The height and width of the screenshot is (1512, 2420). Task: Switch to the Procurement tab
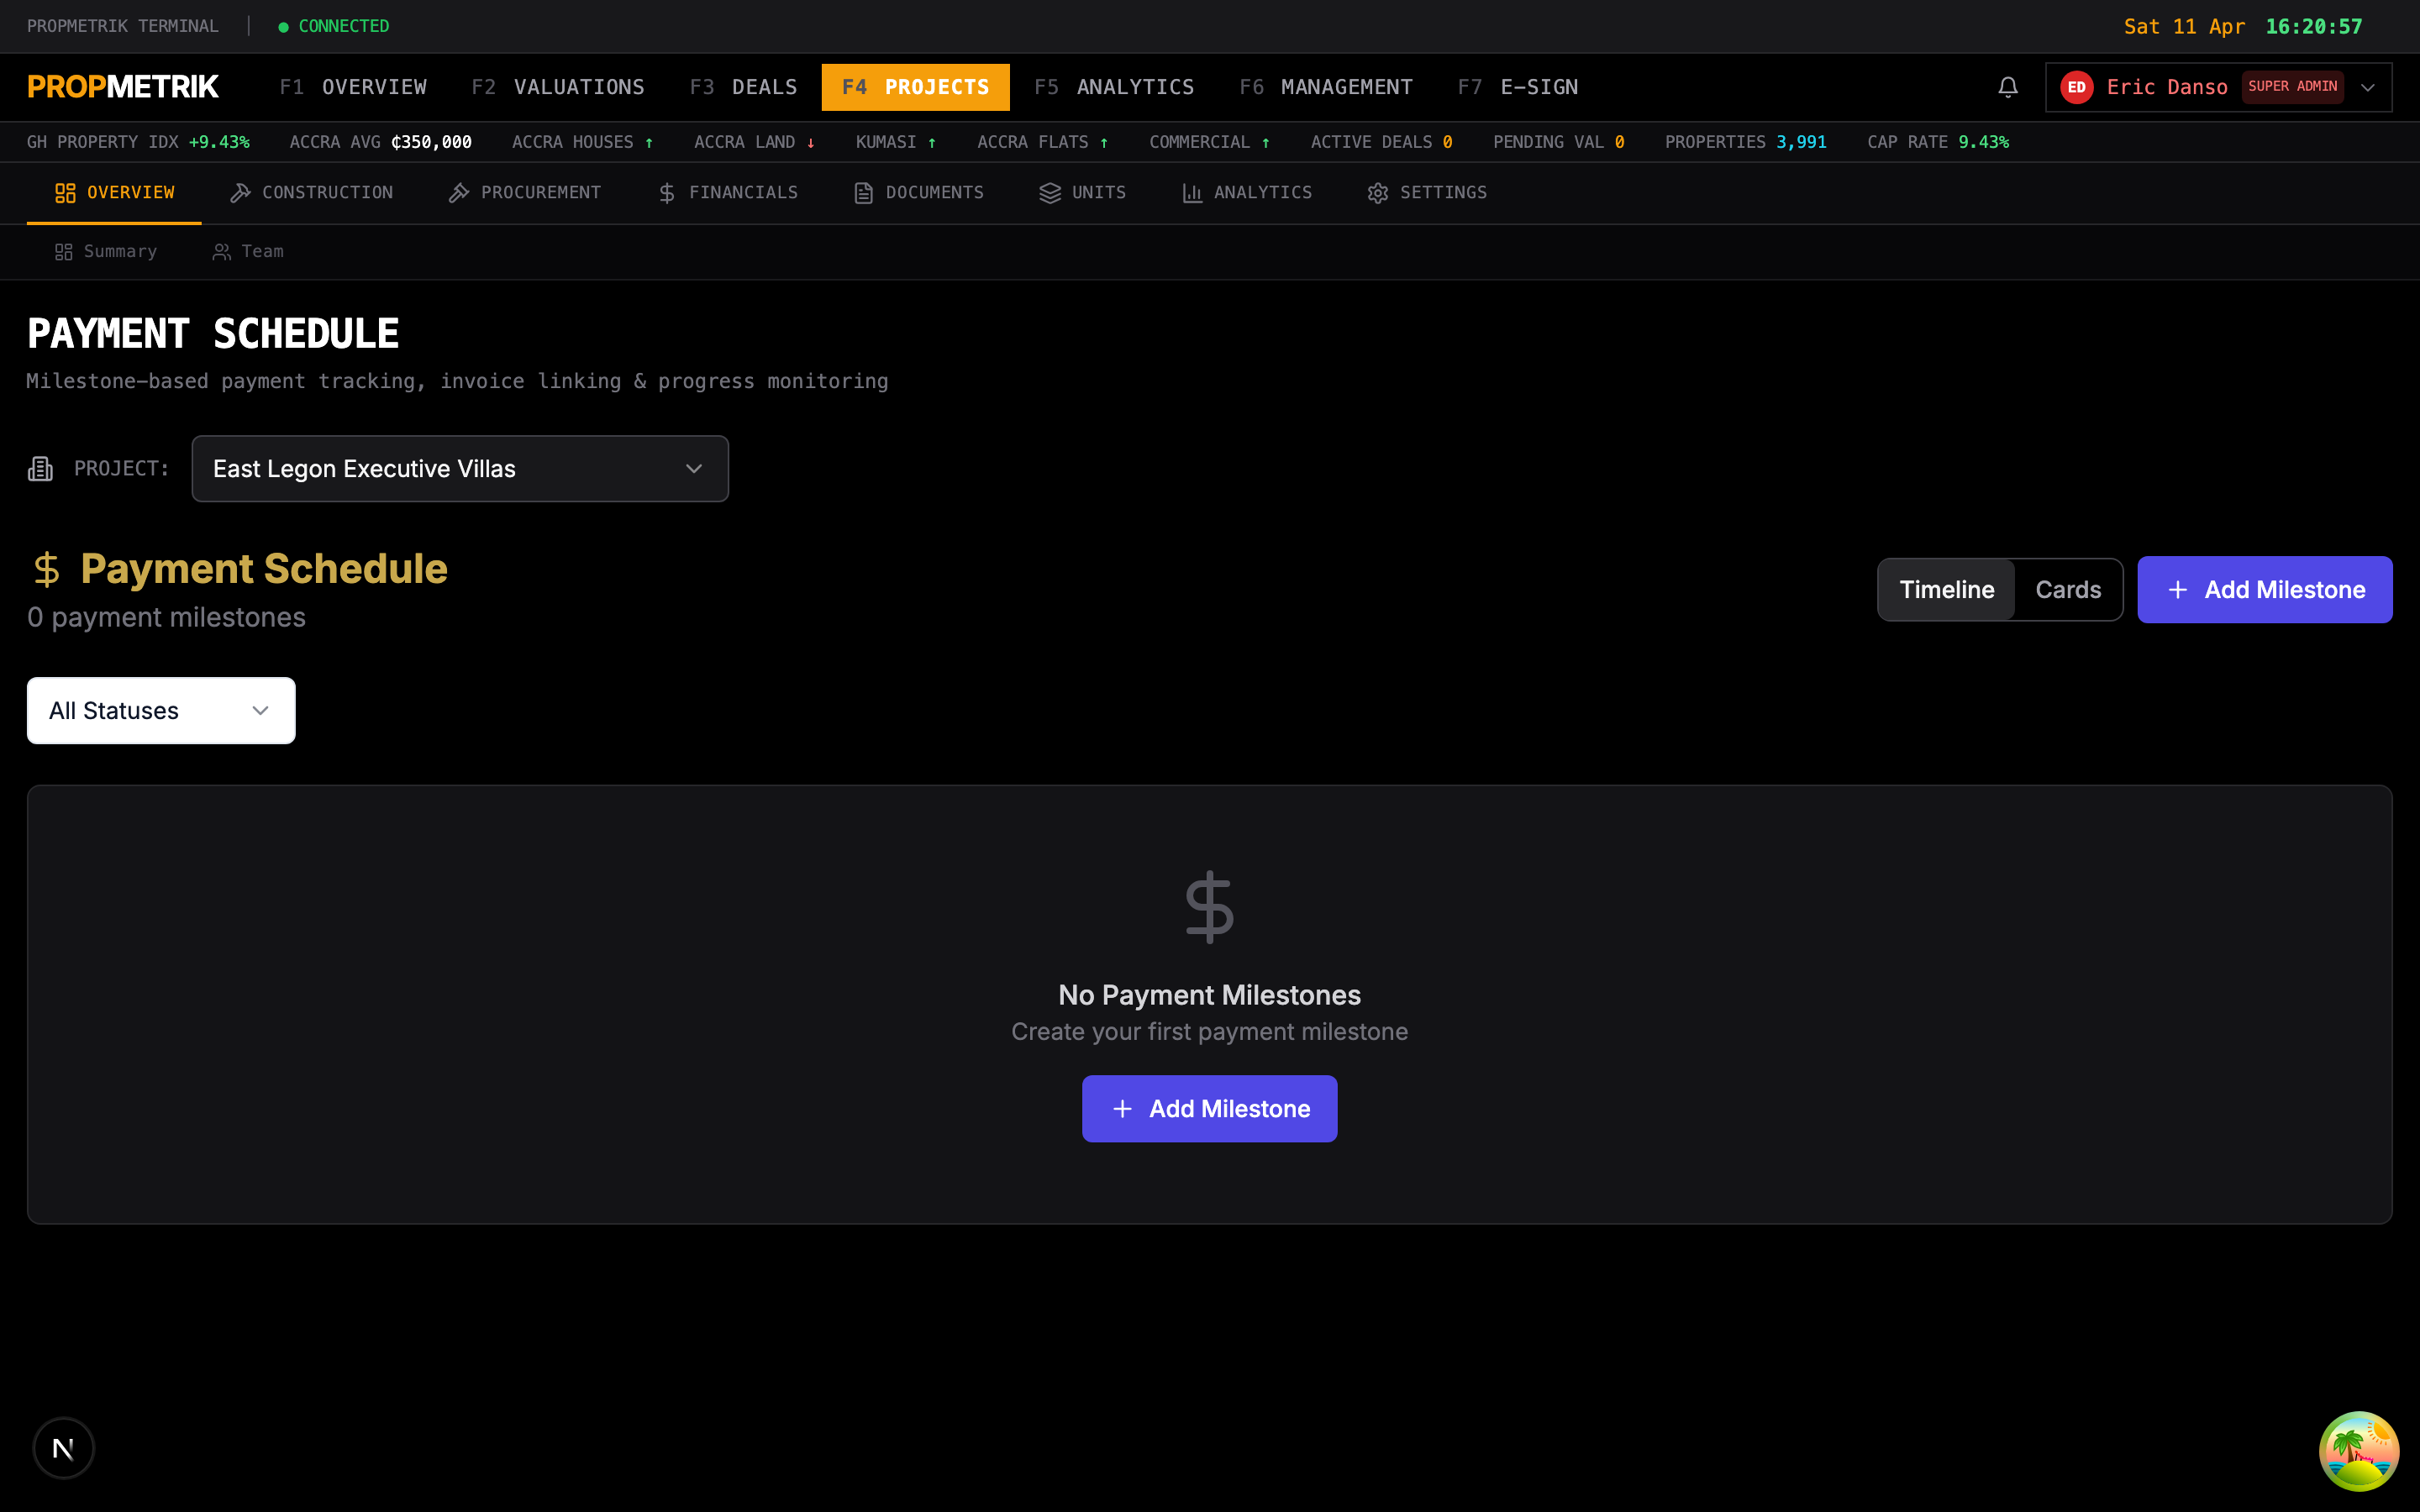525,193
